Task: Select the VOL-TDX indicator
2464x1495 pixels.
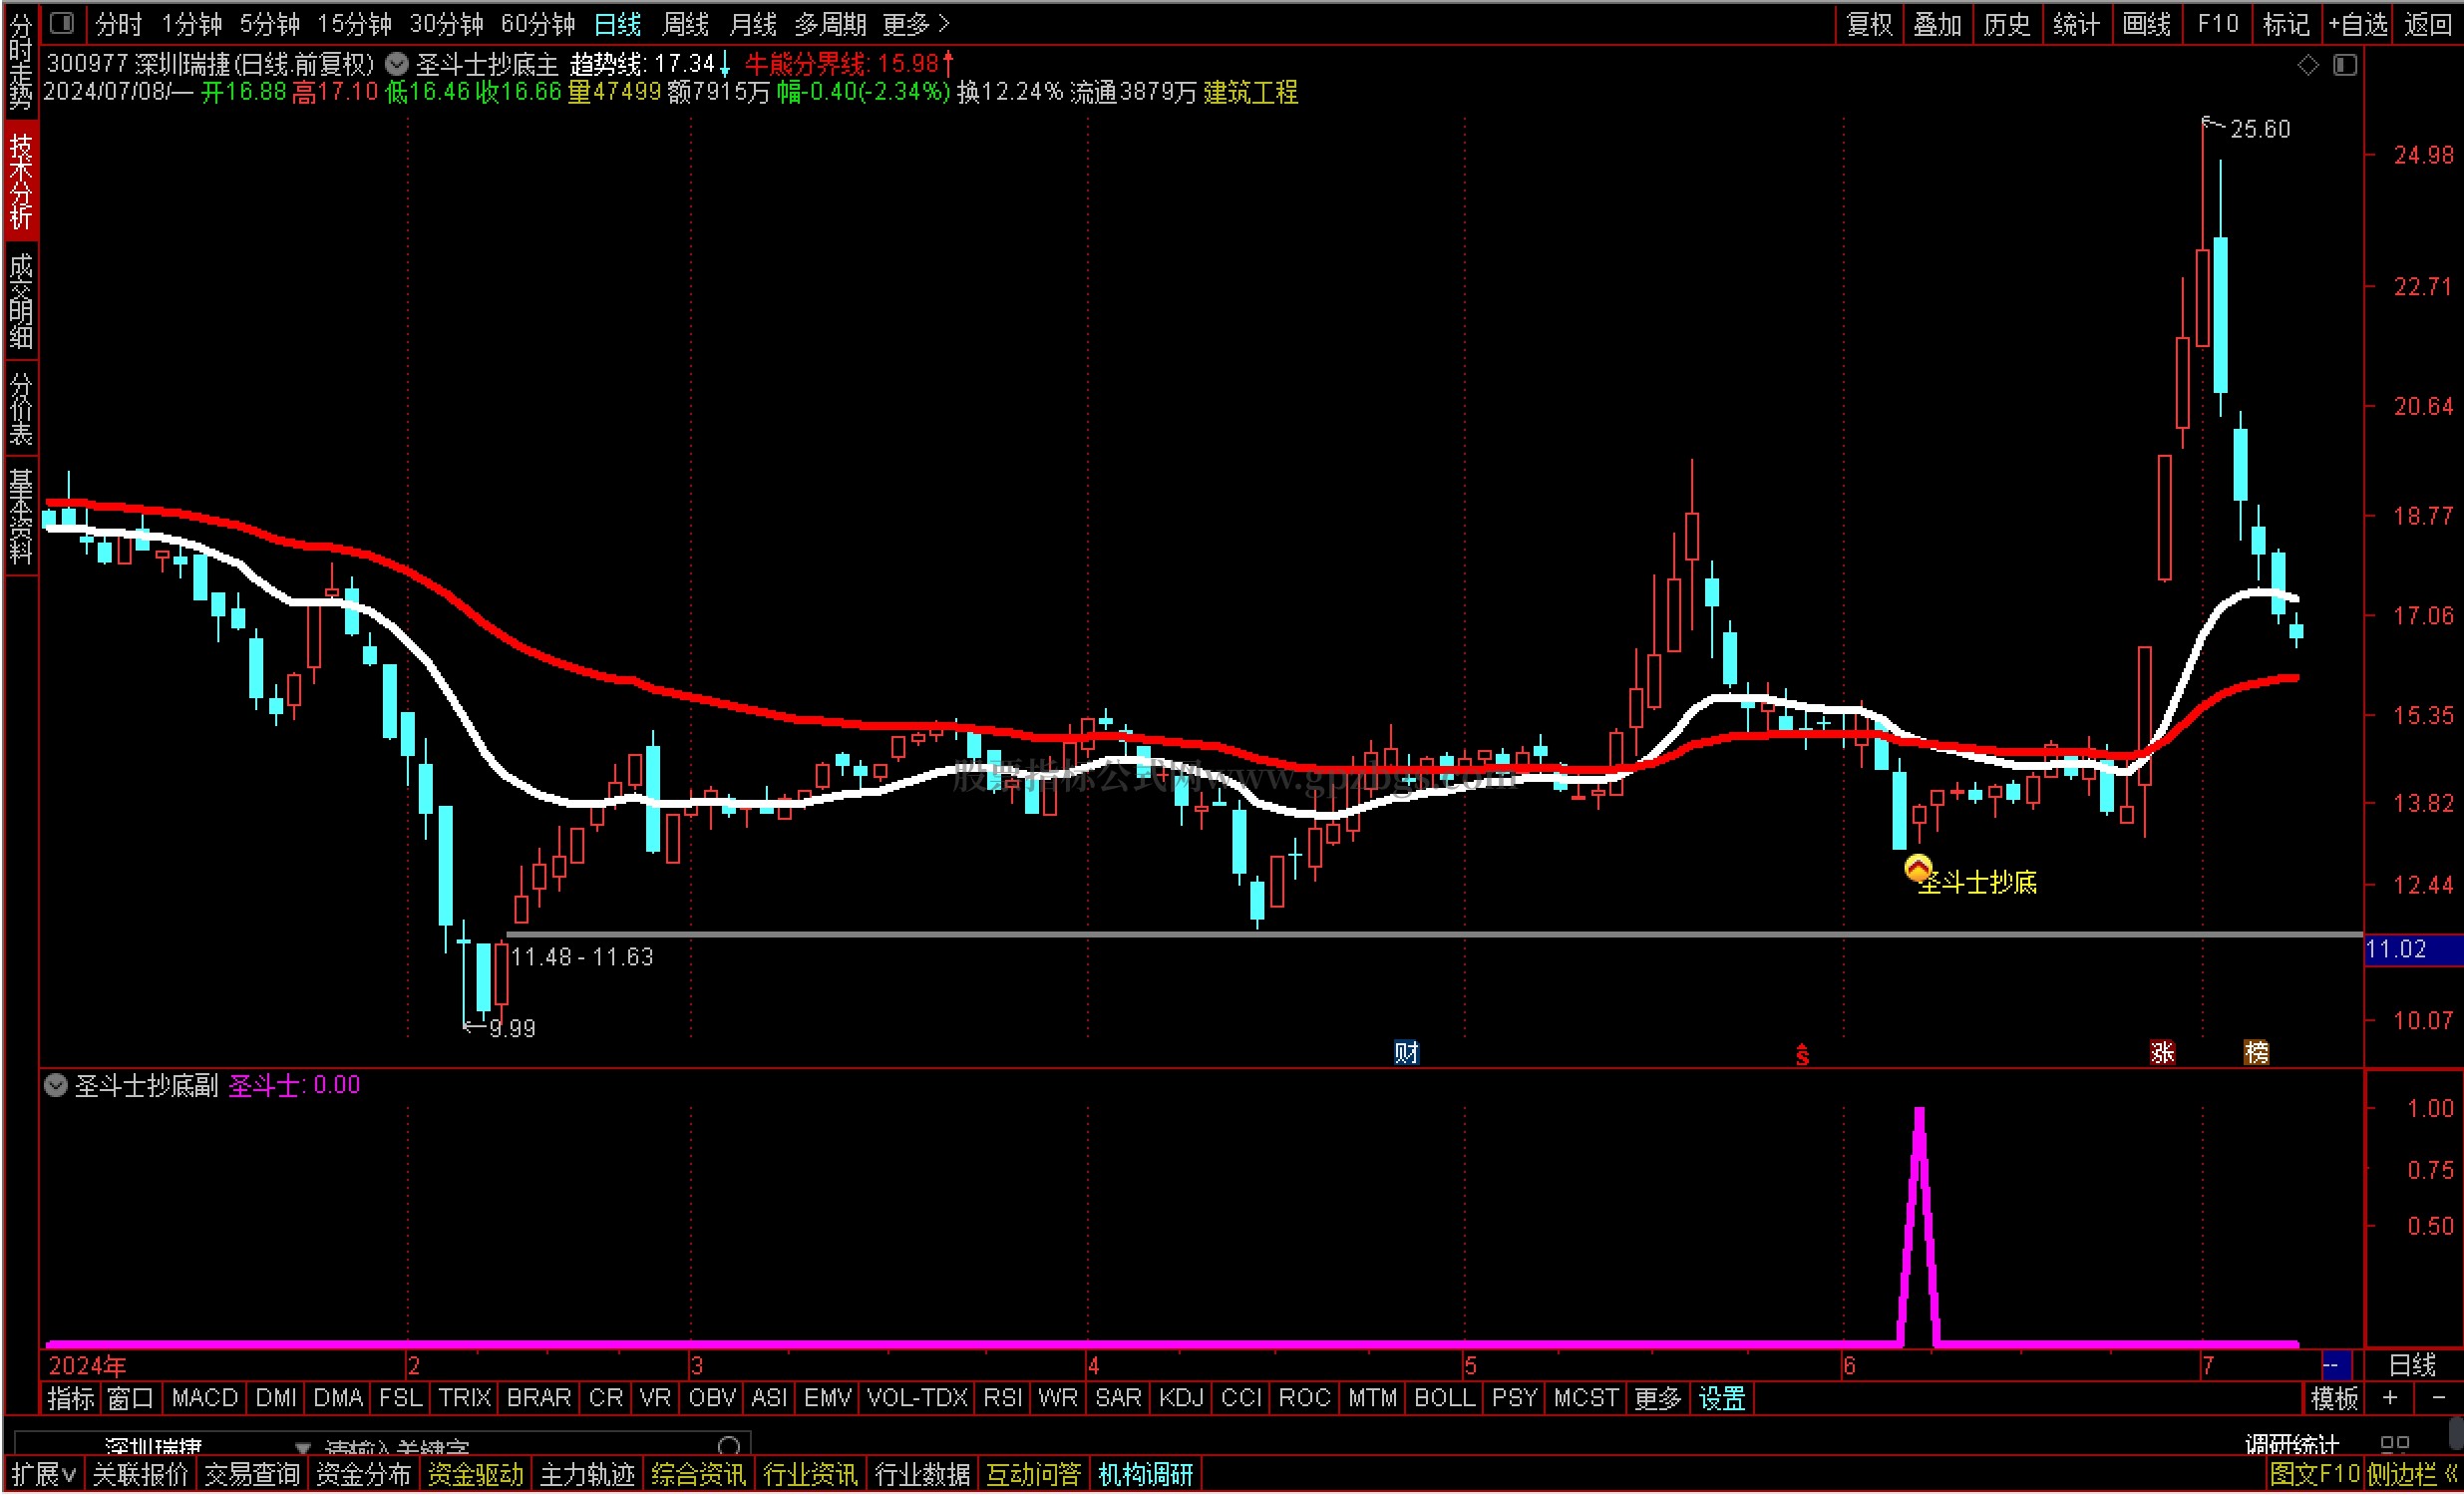Action: tap(917, 1398)
